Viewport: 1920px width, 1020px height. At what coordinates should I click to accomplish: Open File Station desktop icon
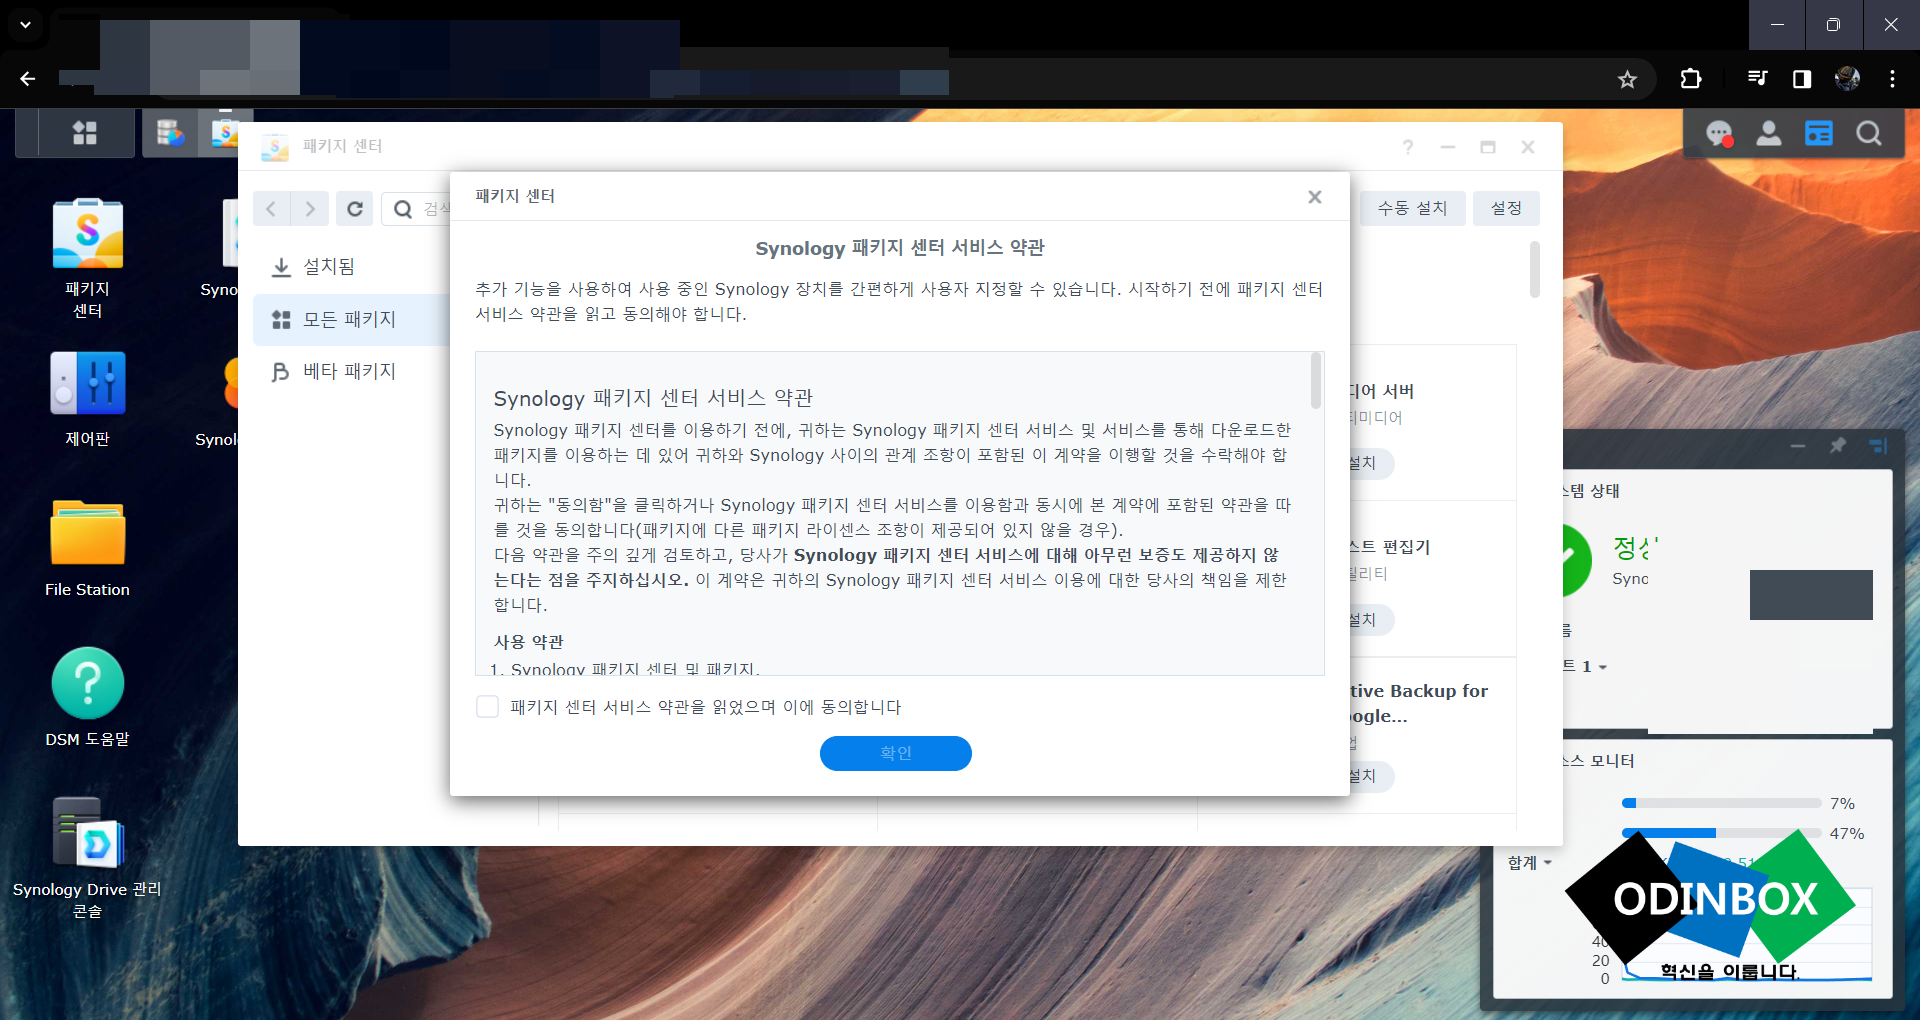tap(88, 549)
